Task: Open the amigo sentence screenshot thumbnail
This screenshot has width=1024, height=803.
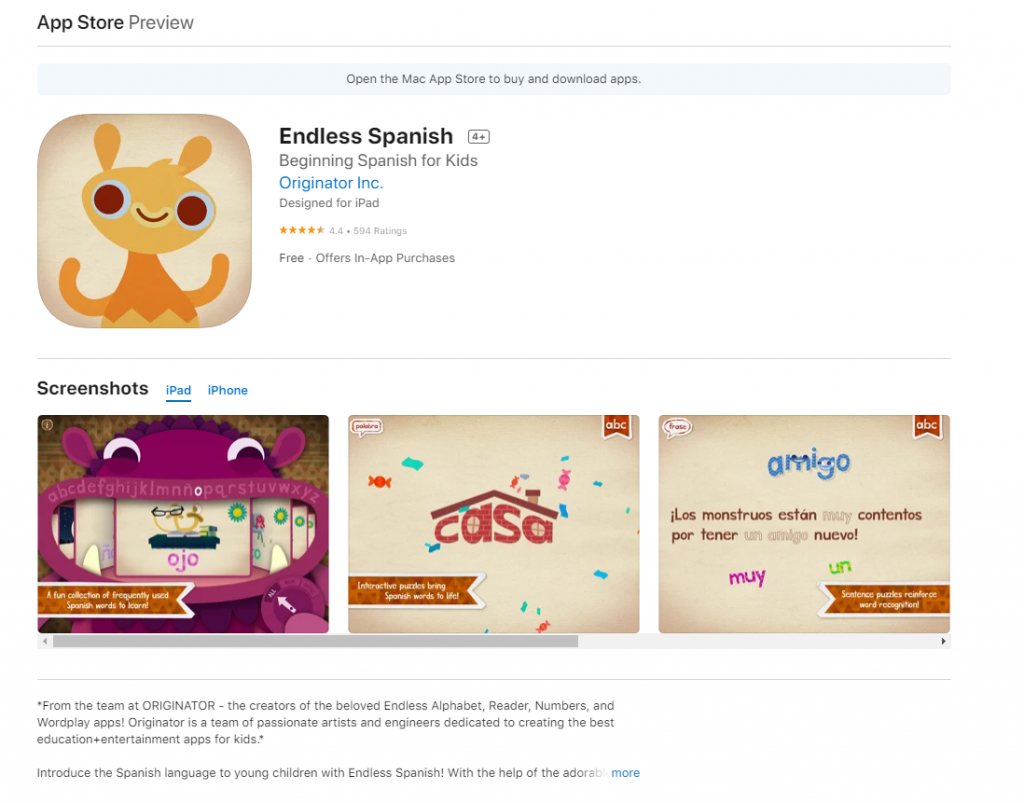Action: pyautogui.click(x=804, y=524)
